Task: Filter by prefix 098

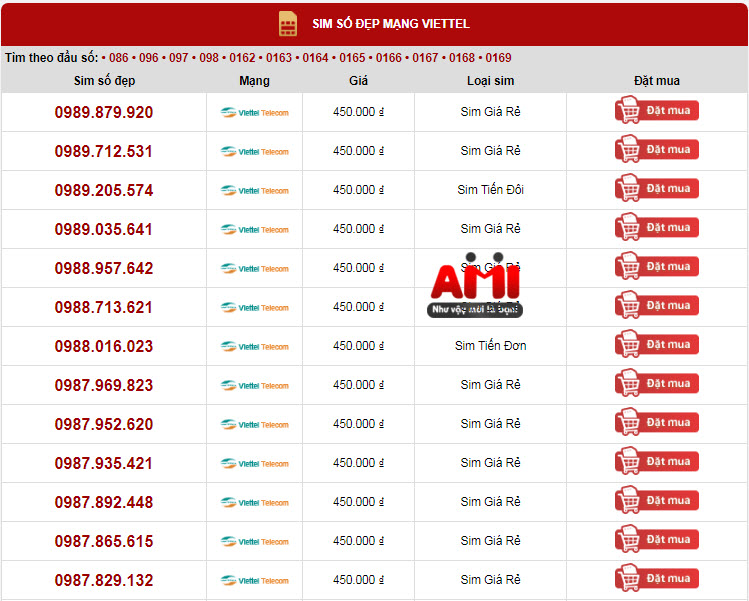Action: 209,58
